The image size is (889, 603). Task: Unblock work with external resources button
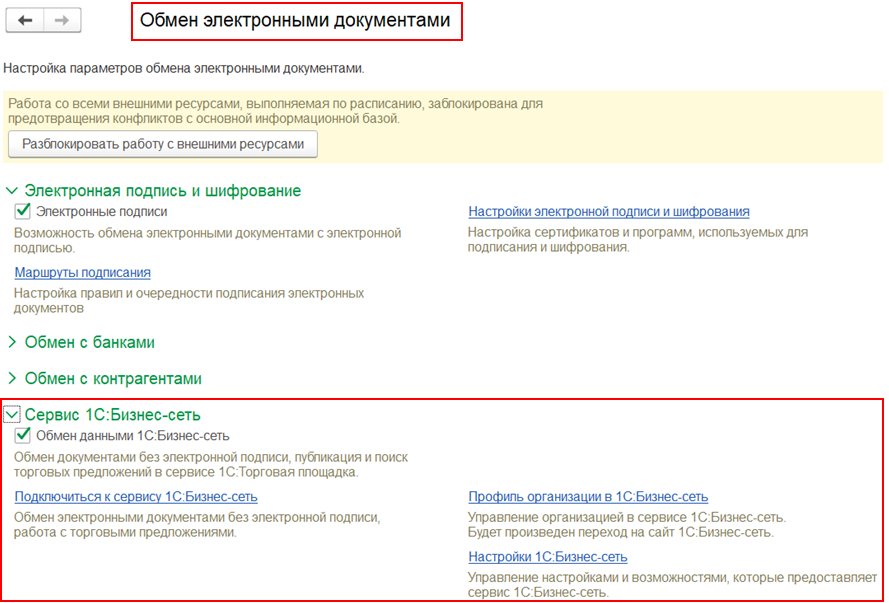pos(163,144)
